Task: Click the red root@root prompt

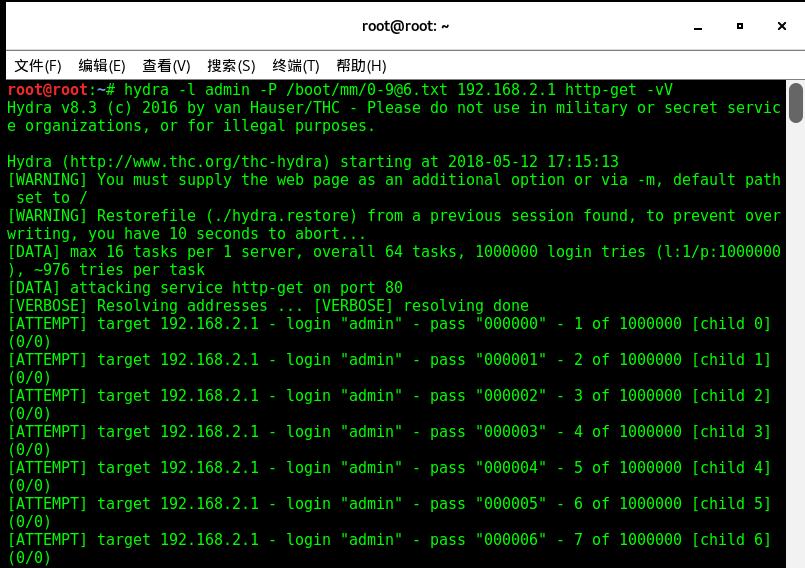Action: tap(48, 90)
